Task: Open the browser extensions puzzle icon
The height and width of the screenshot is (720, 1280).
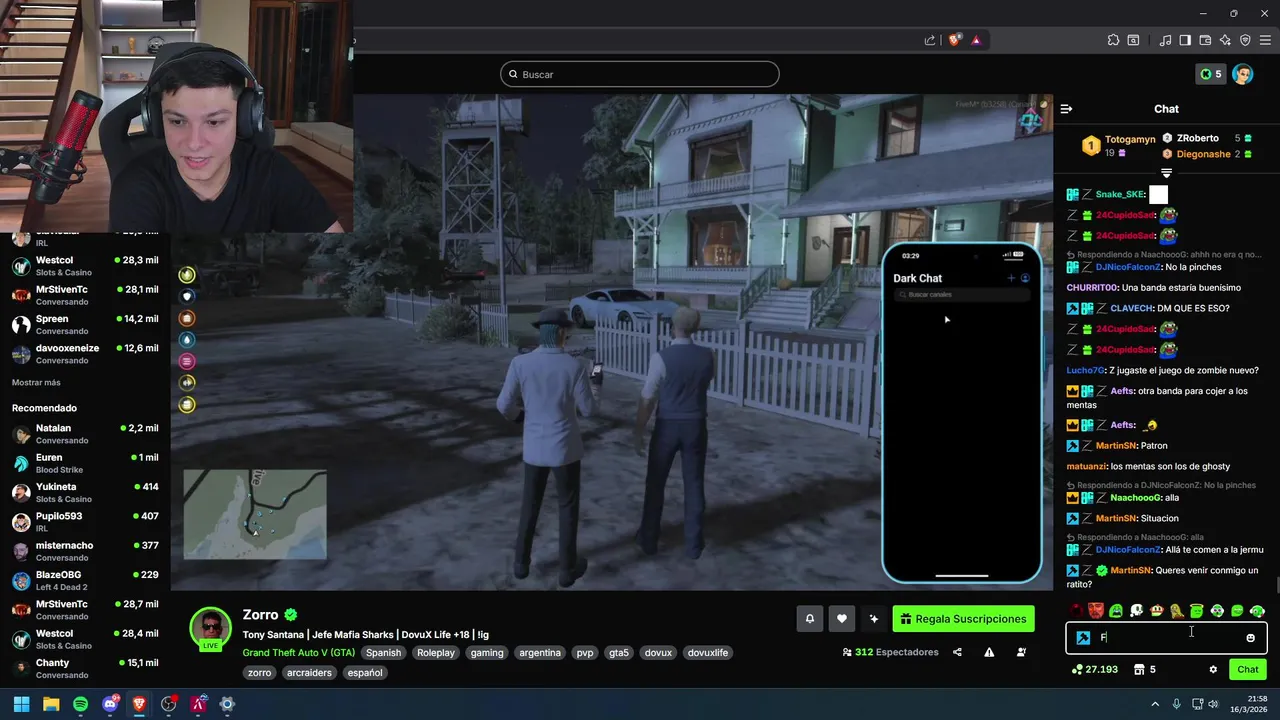Action: pos(1113,40)
